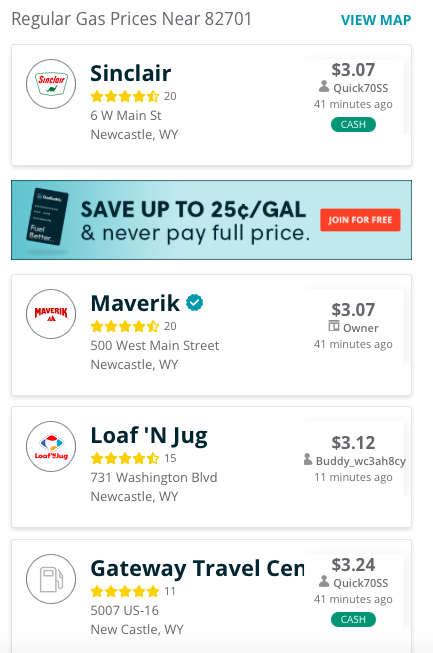Click the Gateway Travel Center gas pump icon
This screenshot has width=433, height=653.
pos(51,579)
